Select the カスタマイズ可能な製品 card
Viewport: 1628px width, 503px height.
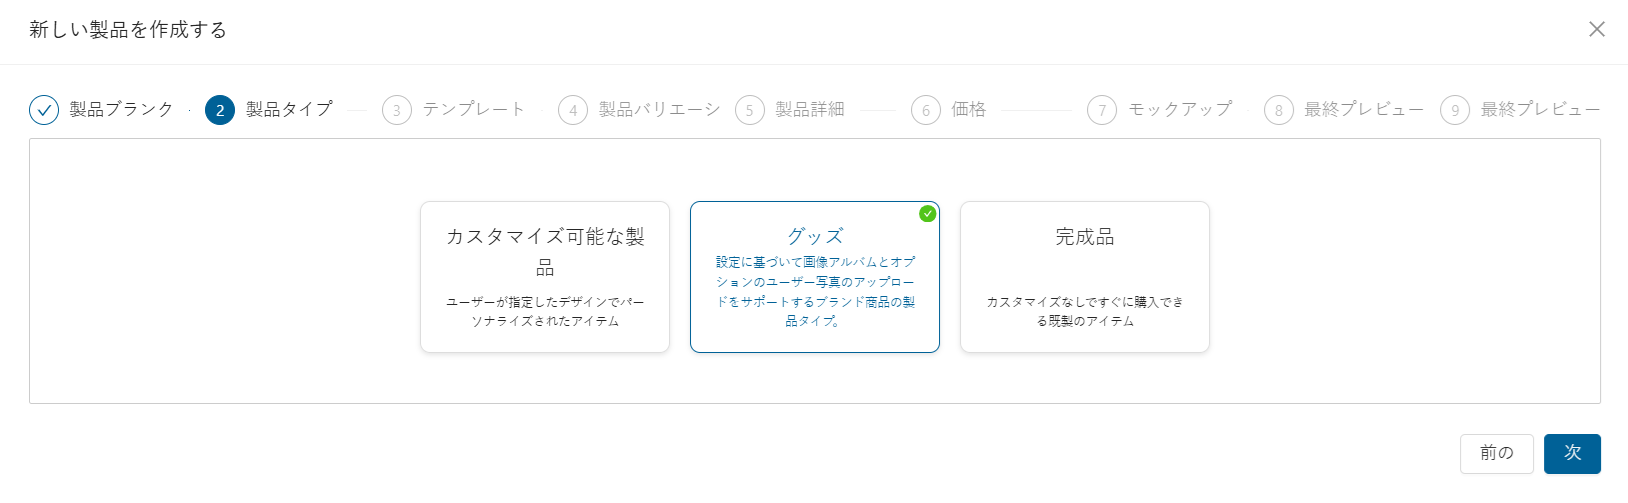click(545, 277)
